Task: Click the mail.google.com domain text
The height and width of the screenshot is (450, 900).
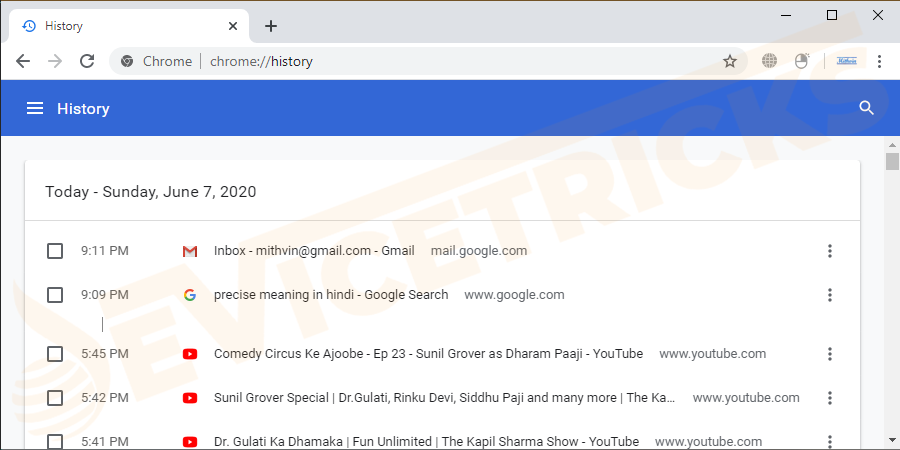Action: 479,251
